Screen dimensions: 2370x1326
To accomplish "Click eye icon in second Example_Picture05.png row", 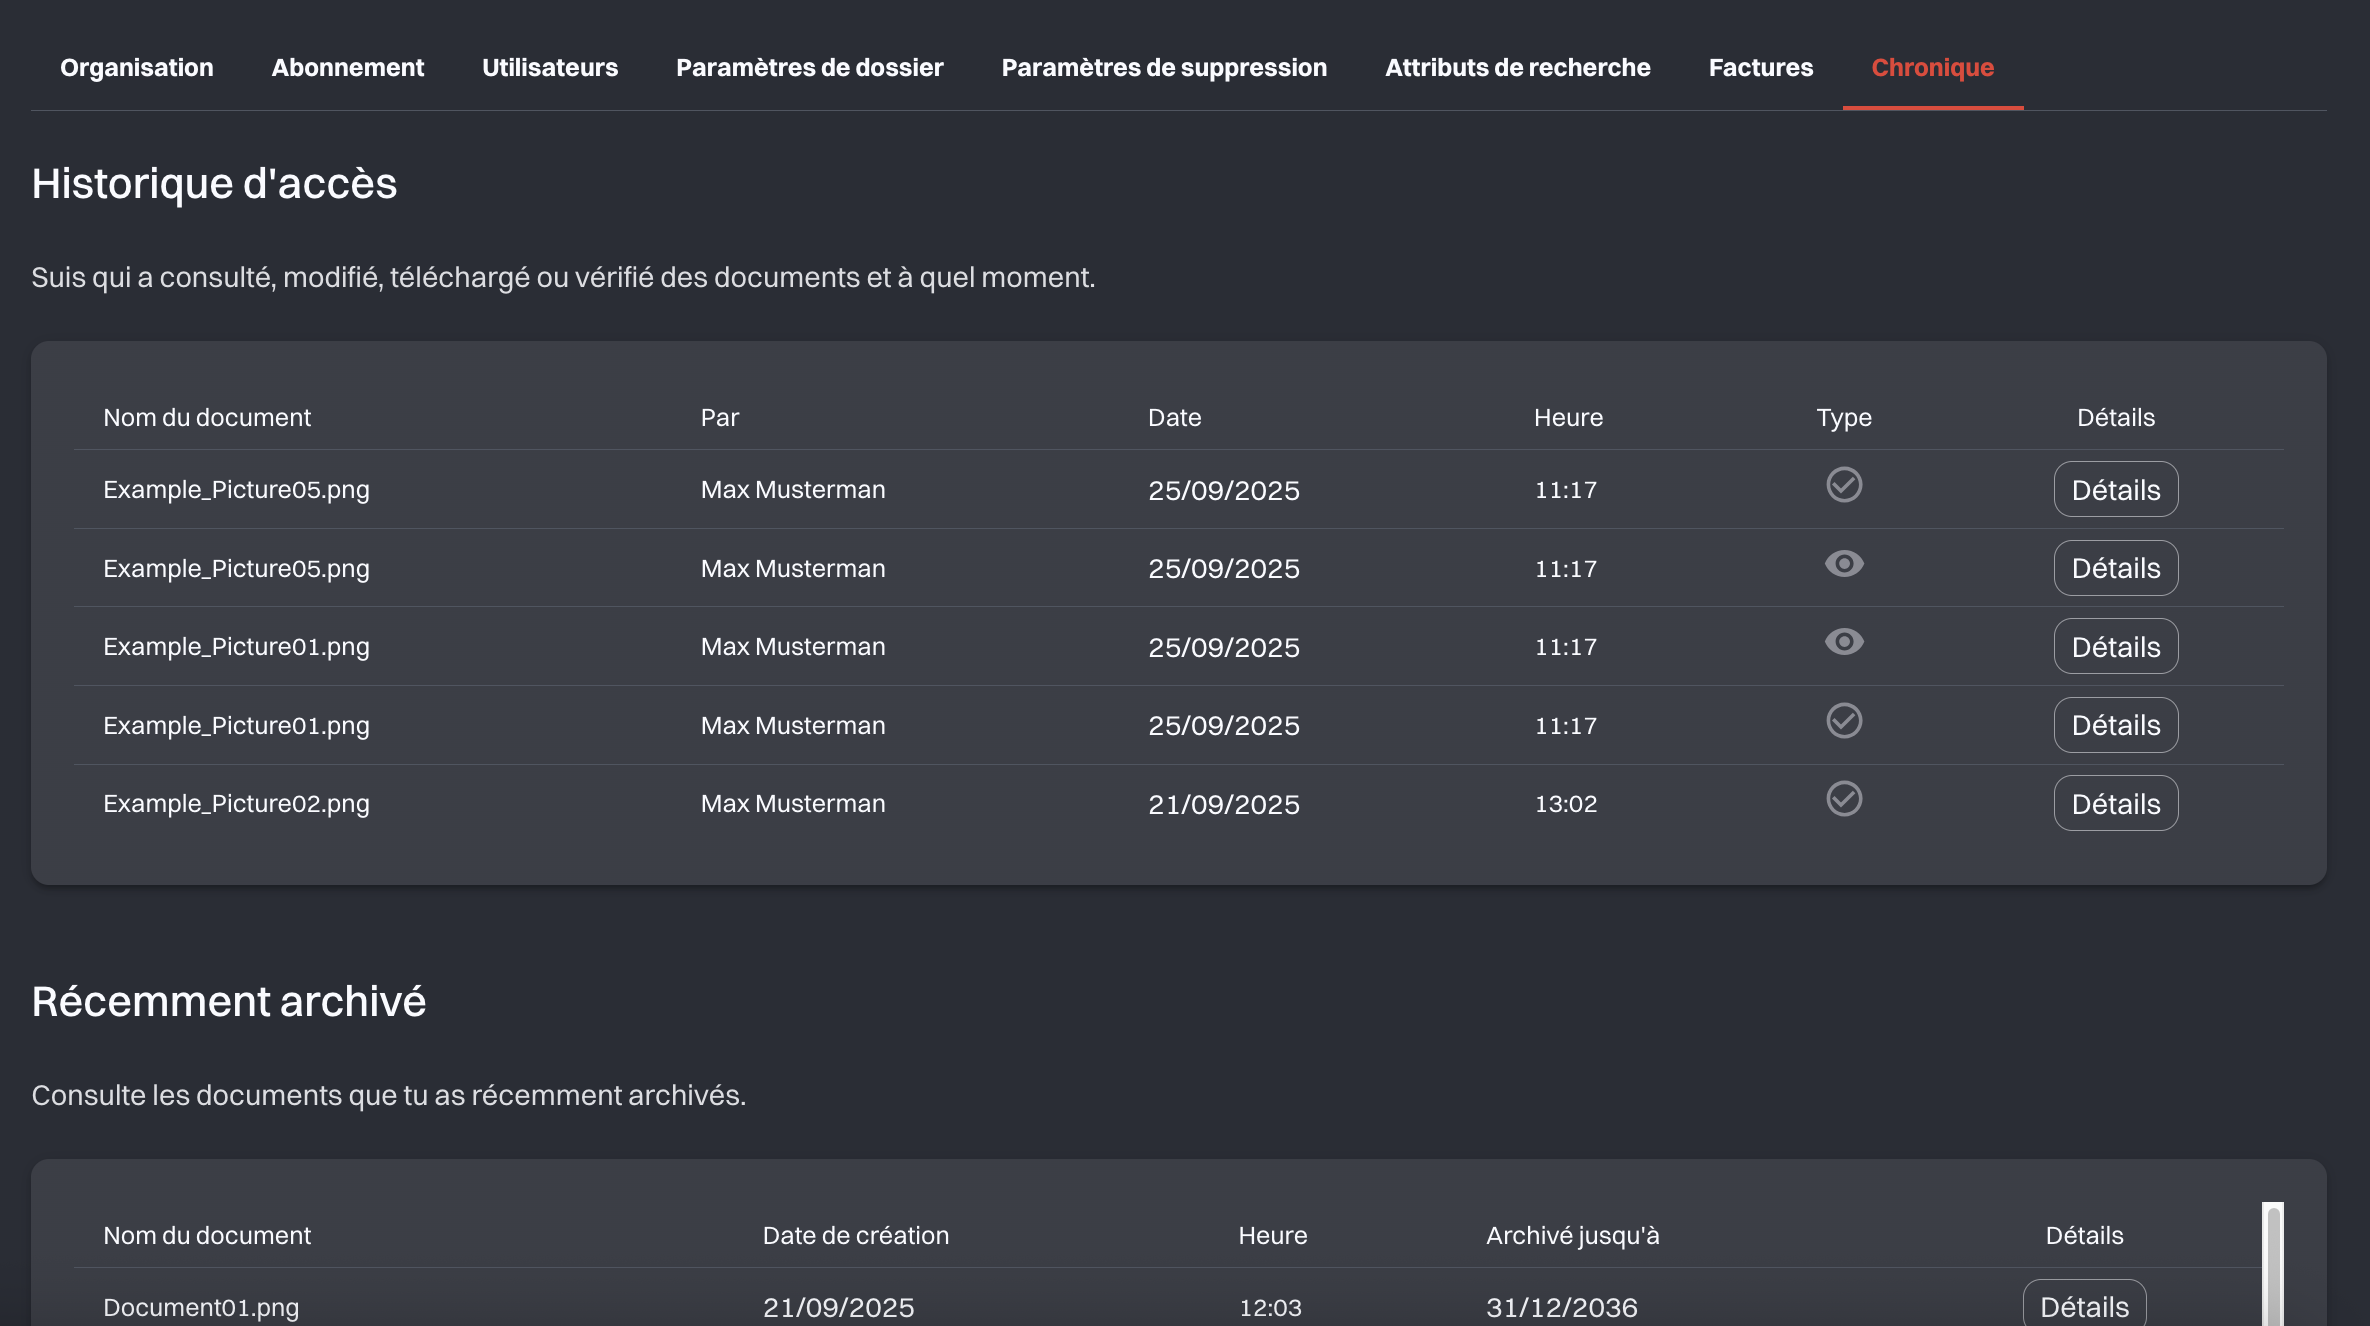I will pyautogui.click(x=1844, y=564).
